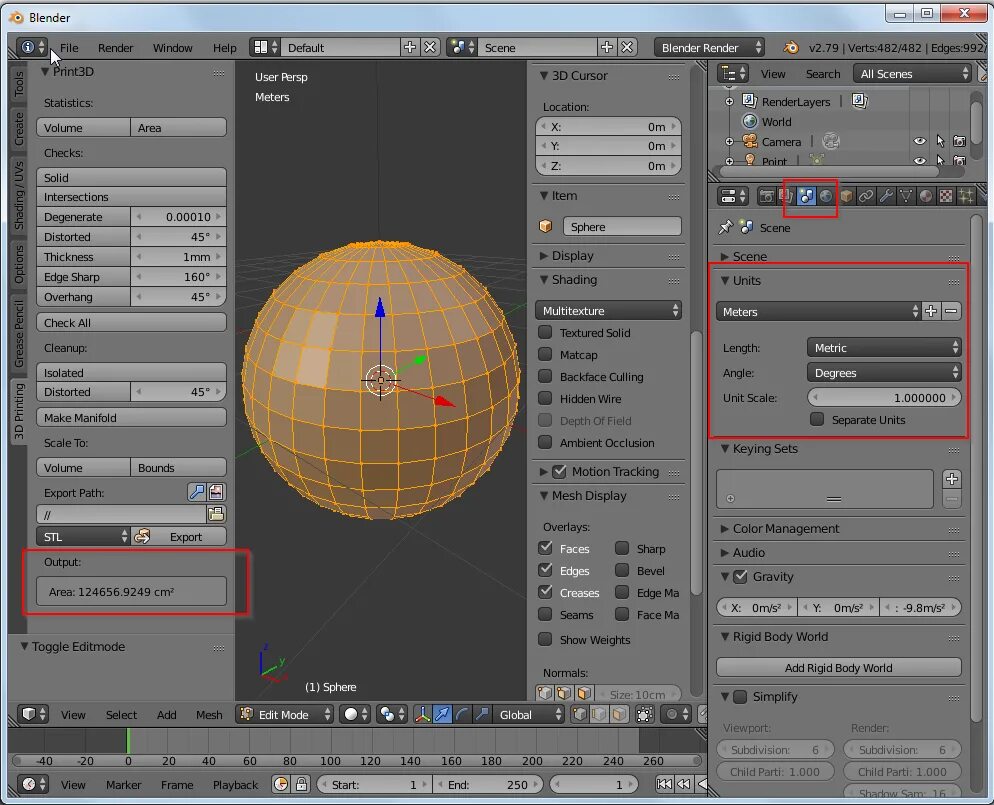The image size is (994, 805).
Task: Click the Make Manifold button
Action: [x=131, y=418]
